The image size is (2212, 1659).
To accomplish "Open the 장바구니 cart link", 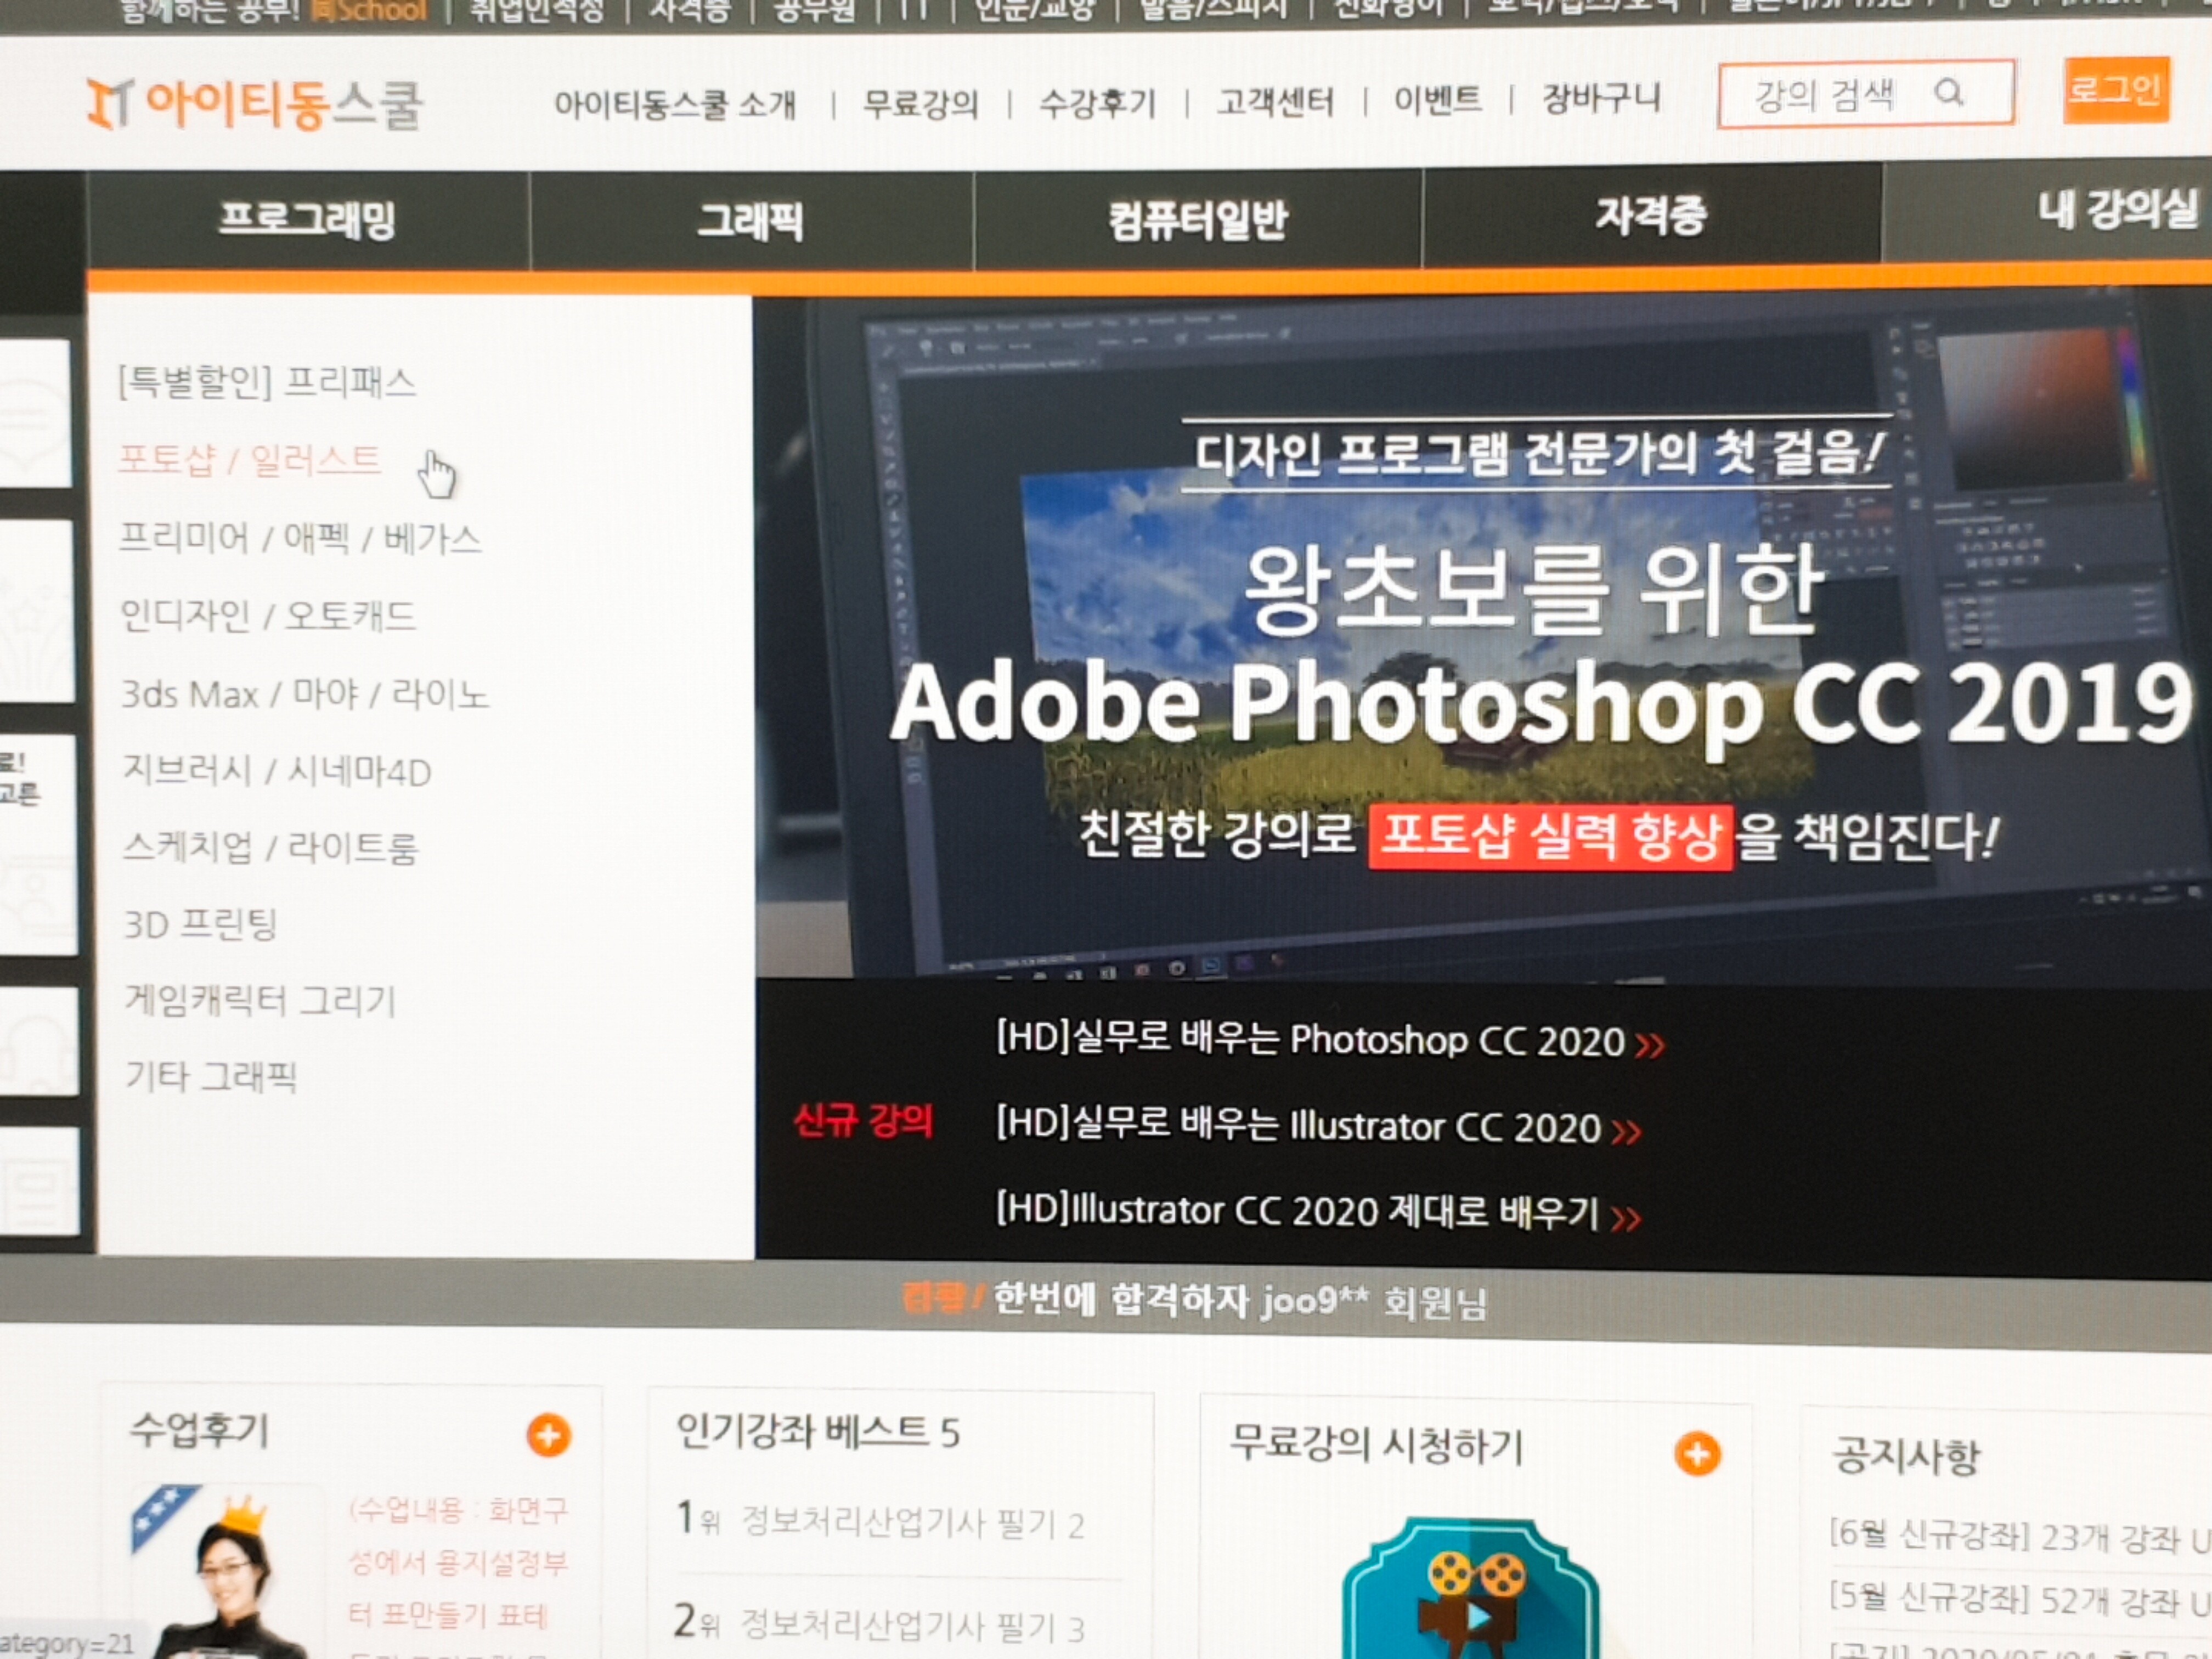I will click(1601, 98).
